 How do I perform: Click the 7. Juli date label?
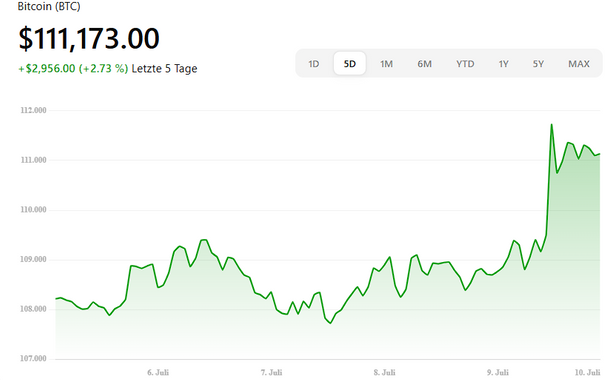tap(271, 373)
